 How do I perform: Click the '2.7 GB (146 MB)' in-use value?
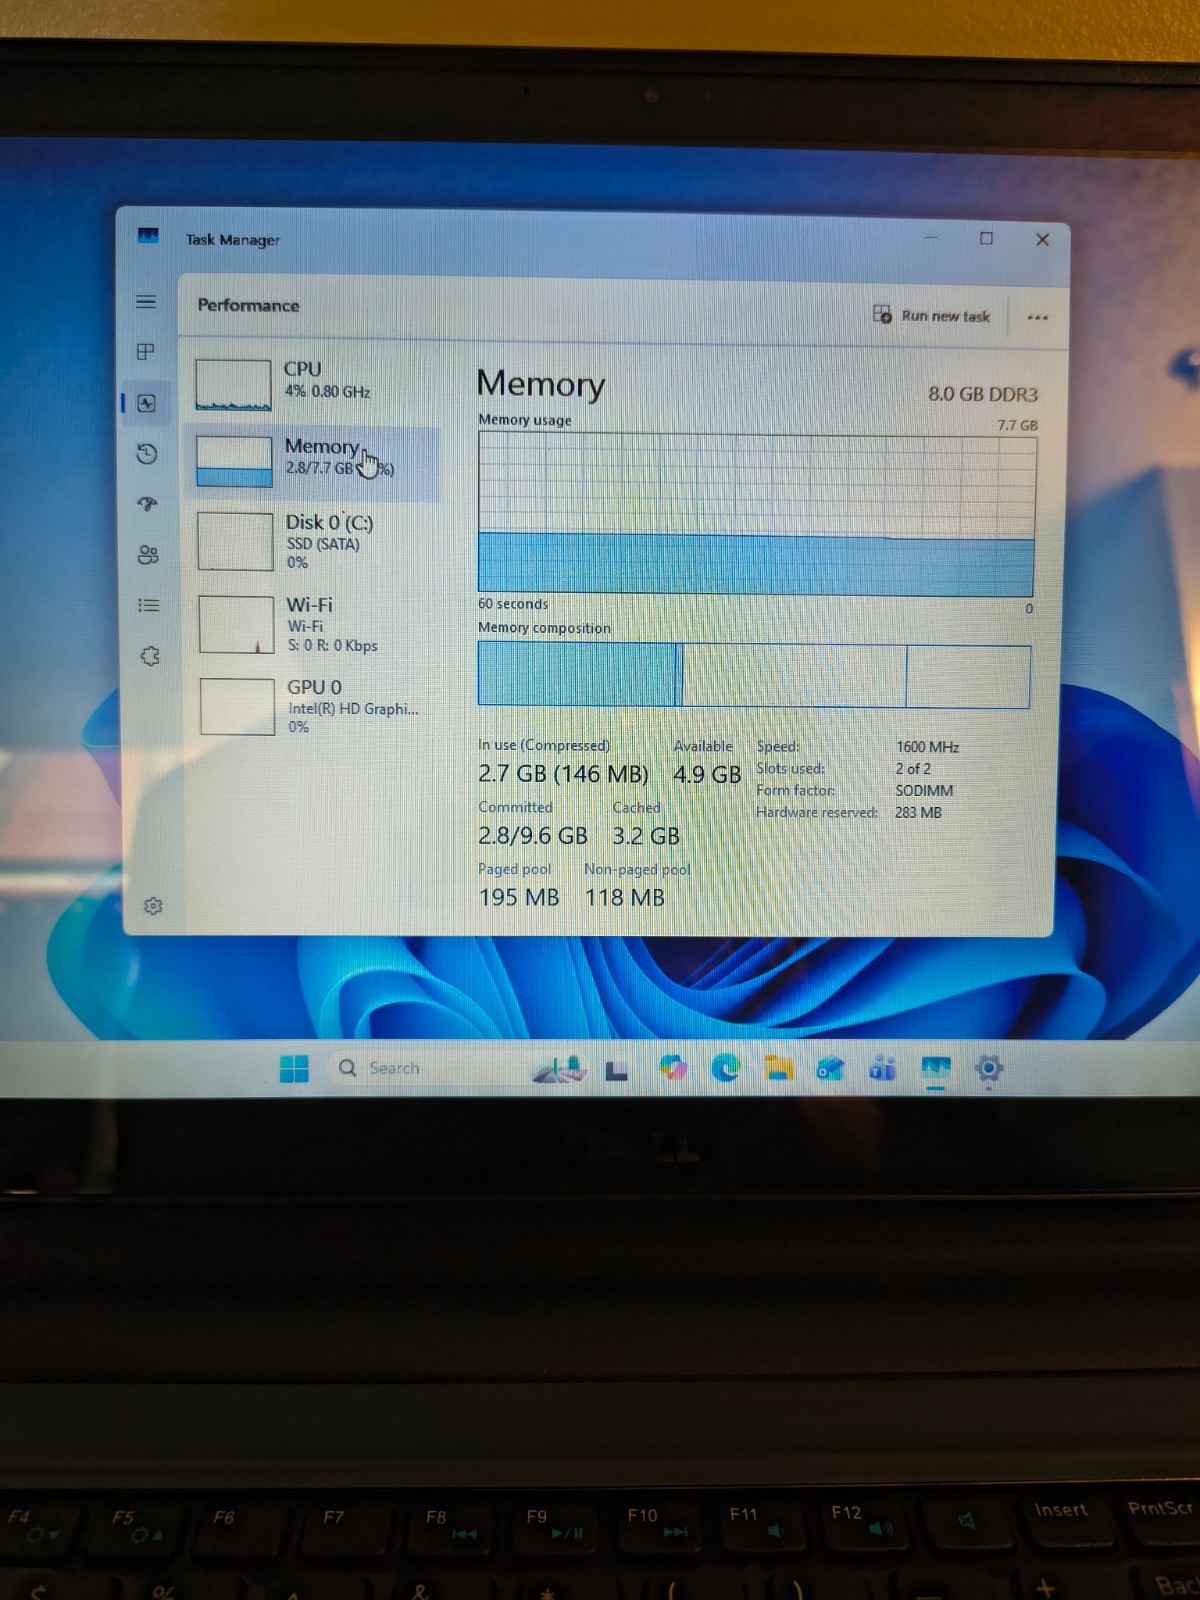tap(563, 774)
